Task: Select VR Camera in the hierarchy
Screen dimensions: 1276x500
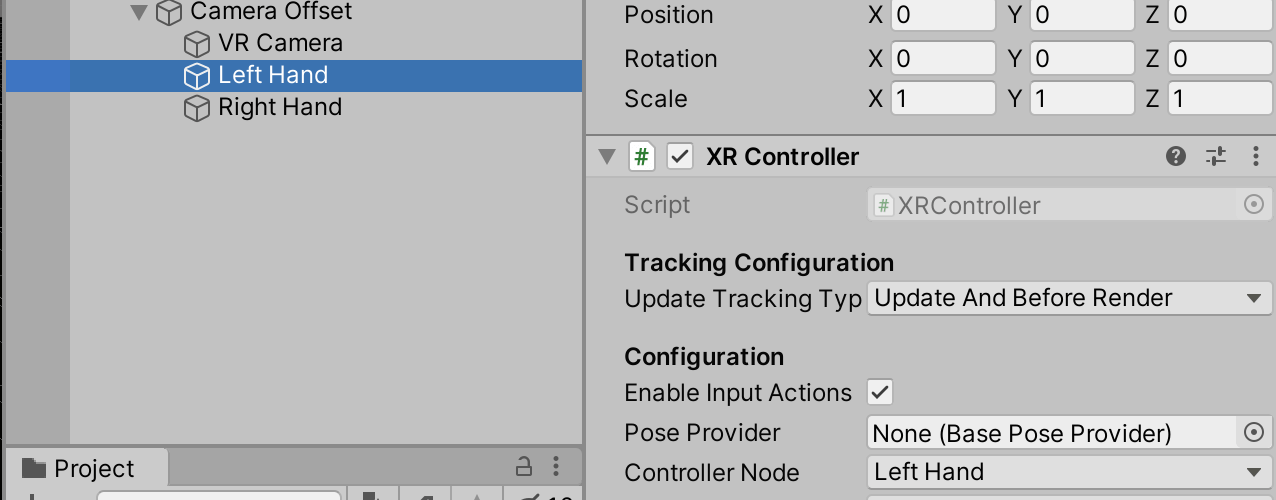Action: coord(280,43)
